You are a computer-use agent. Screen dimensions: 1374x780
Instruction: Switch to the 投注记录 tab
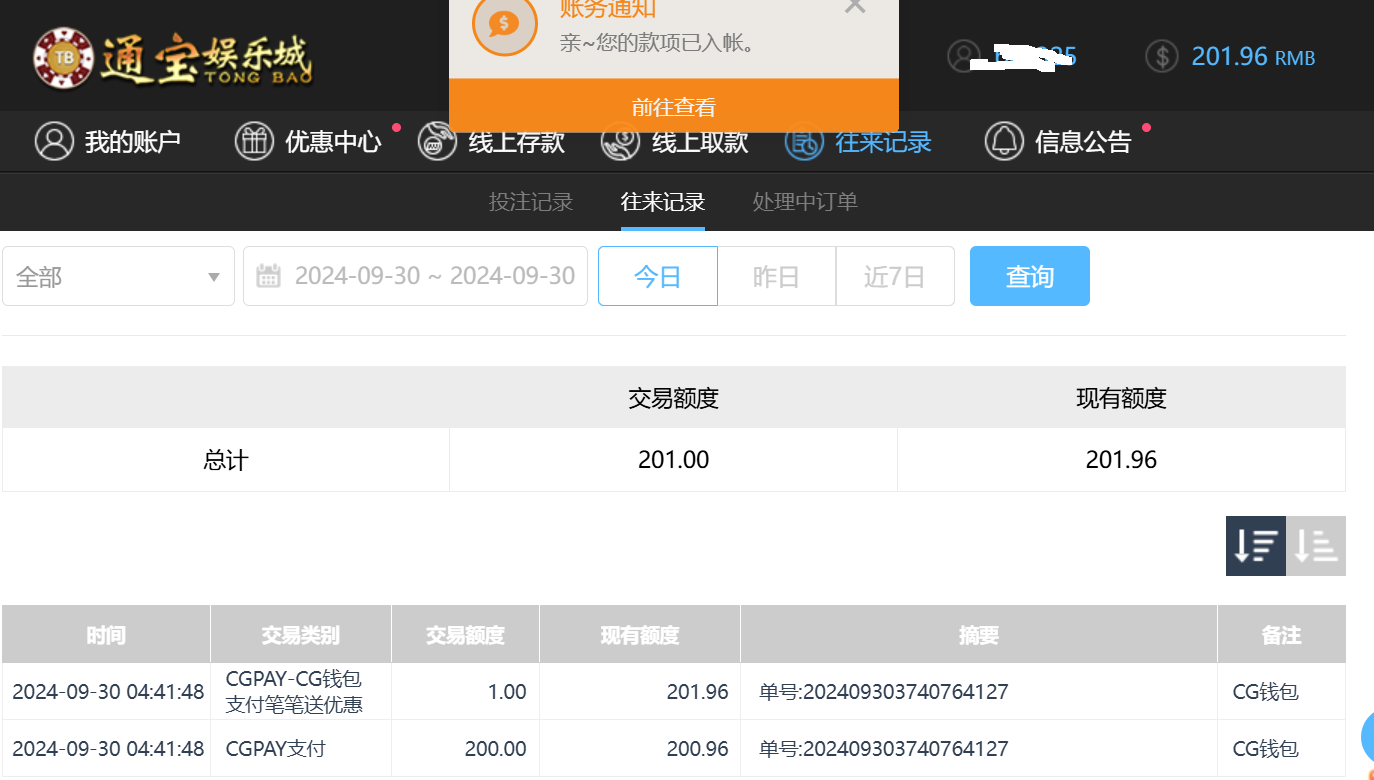tap(530, 202)
